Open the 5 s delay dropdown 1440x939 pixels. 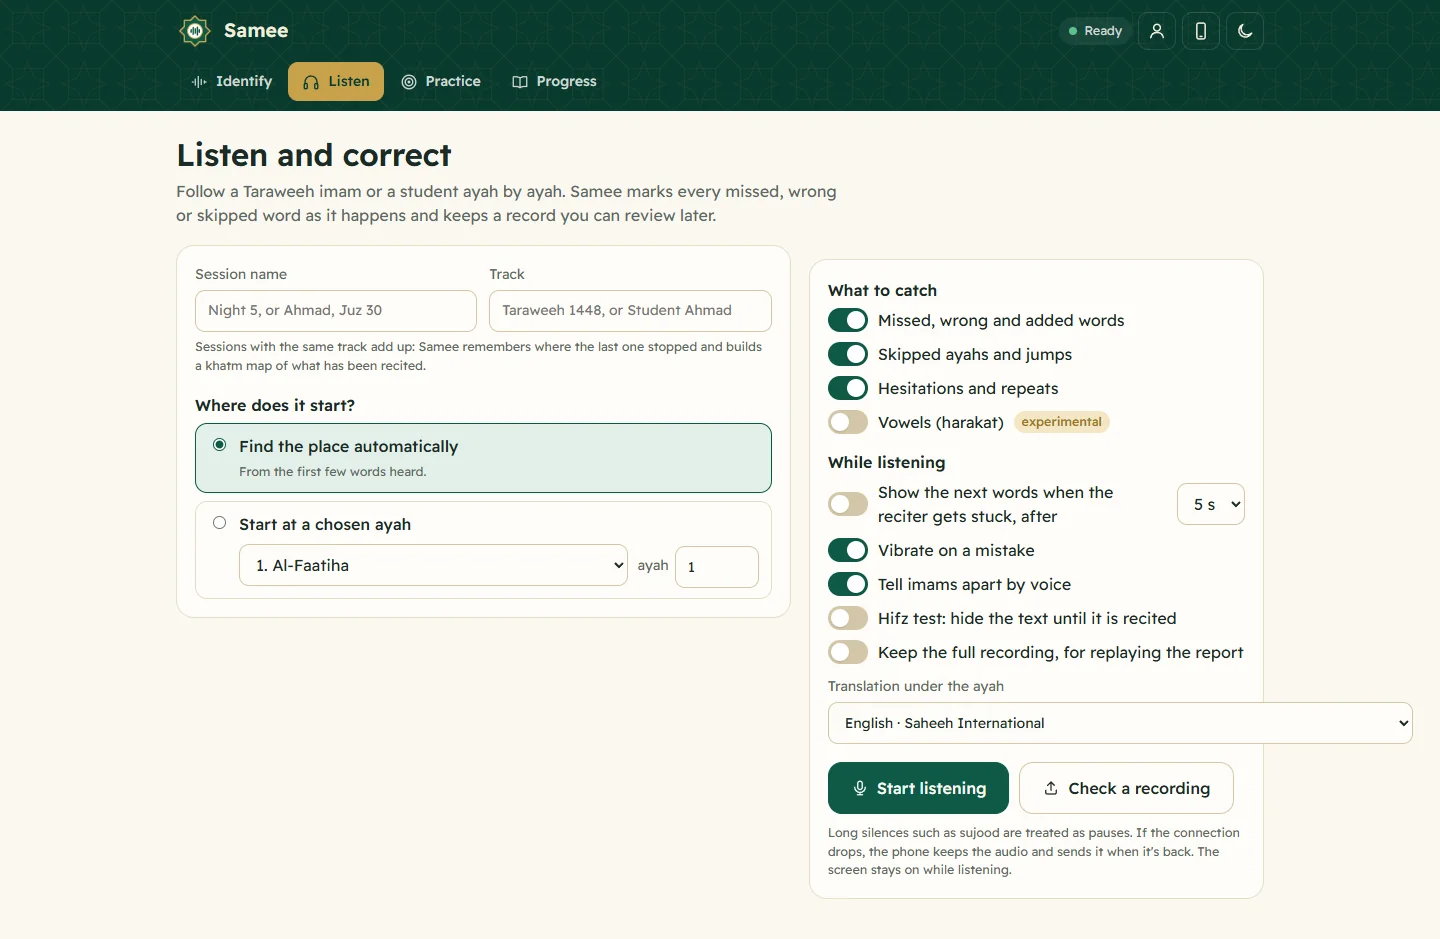click(x=1211, y=504)
